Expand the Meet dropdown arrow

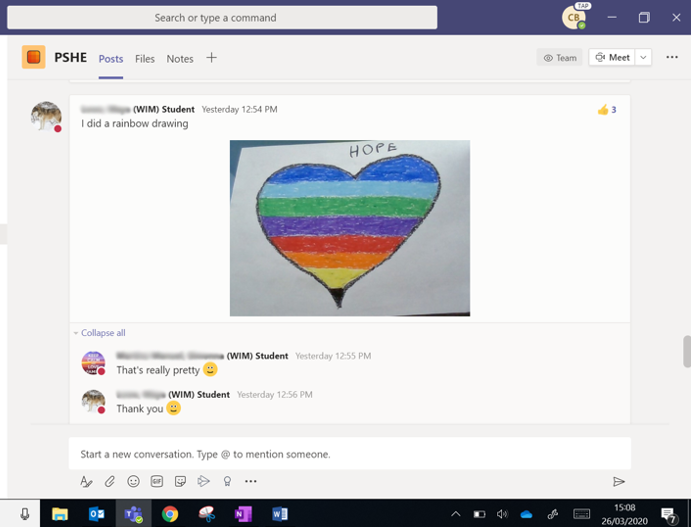643,57
